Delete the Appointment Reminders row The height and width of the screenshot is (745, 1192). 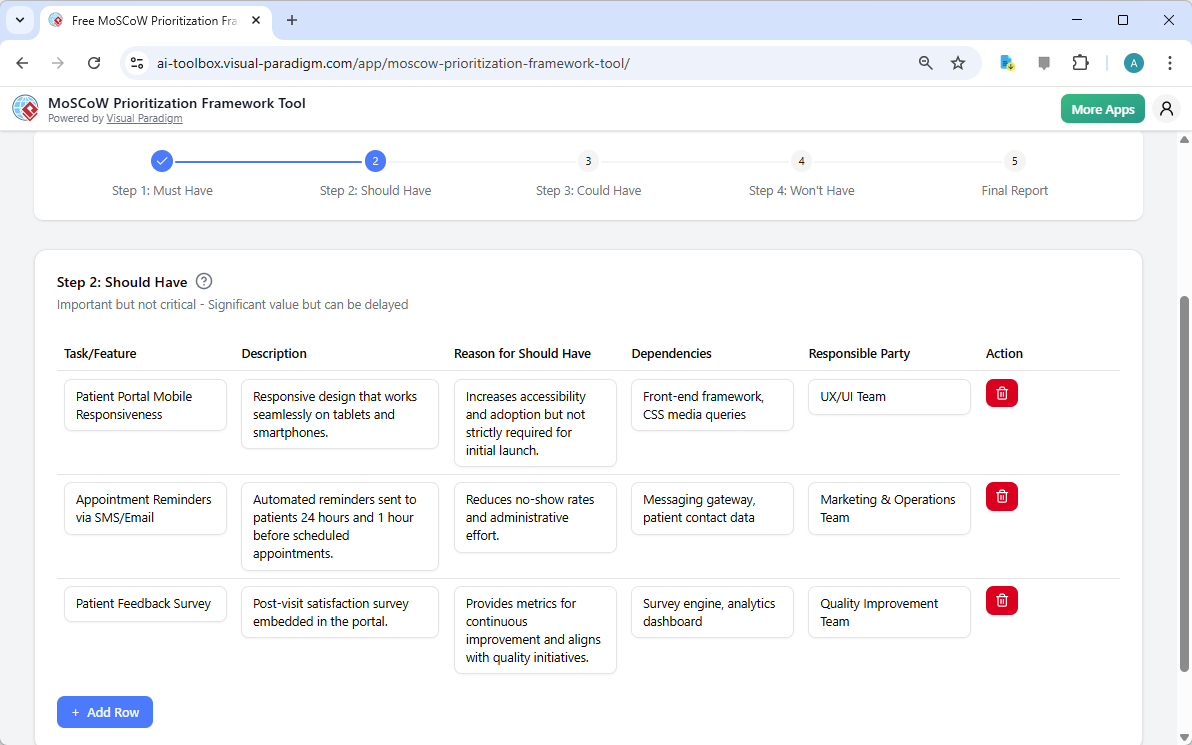[1001, 496]
